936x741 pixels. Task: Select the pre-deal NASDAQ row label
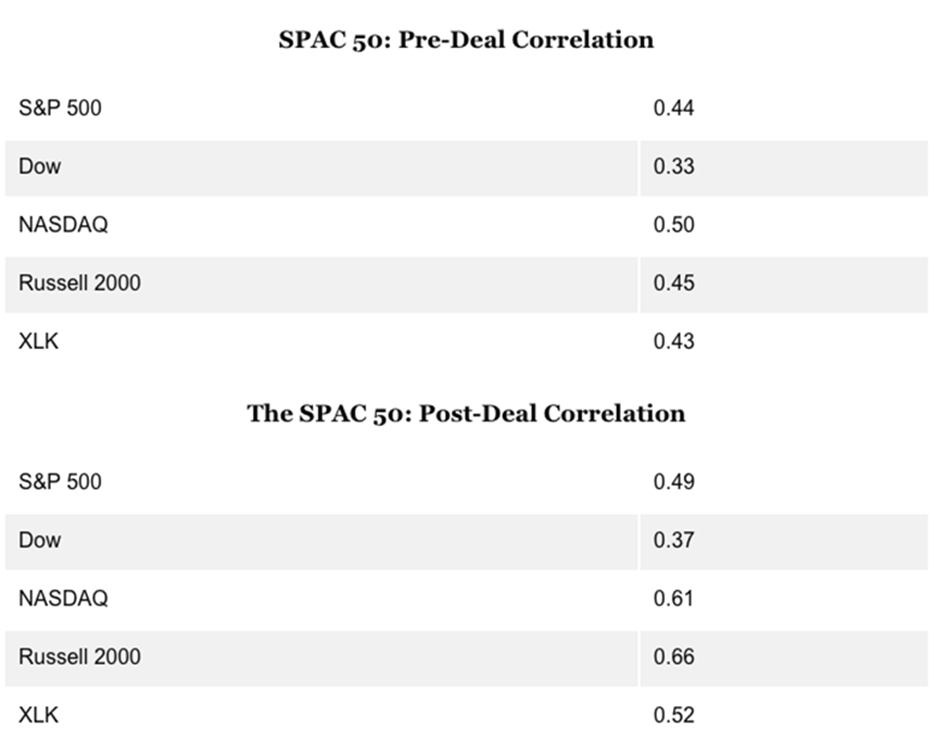[x=63, y=225]
